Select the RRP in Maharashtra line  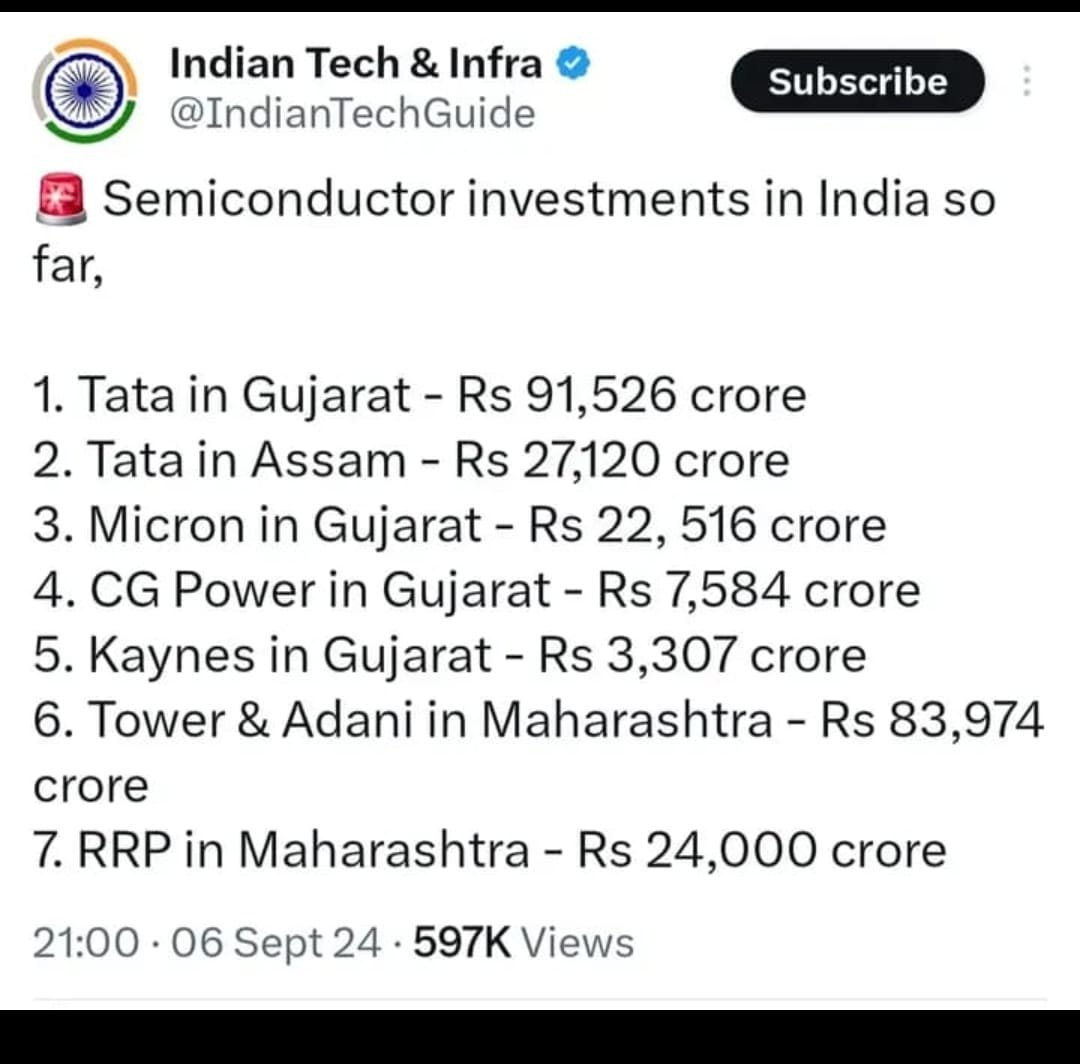click(x=489, y=850)
